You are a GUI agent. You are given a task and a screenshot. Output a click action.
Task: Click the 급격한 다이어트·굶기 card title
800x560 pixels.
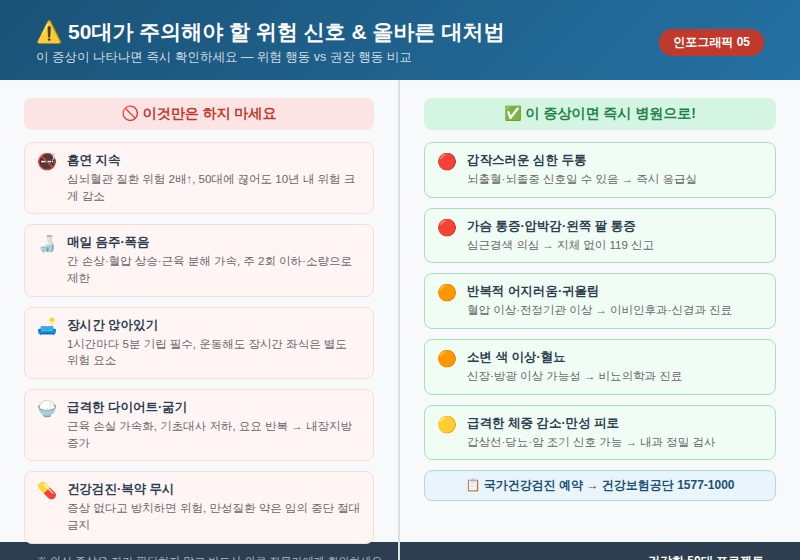127,407
